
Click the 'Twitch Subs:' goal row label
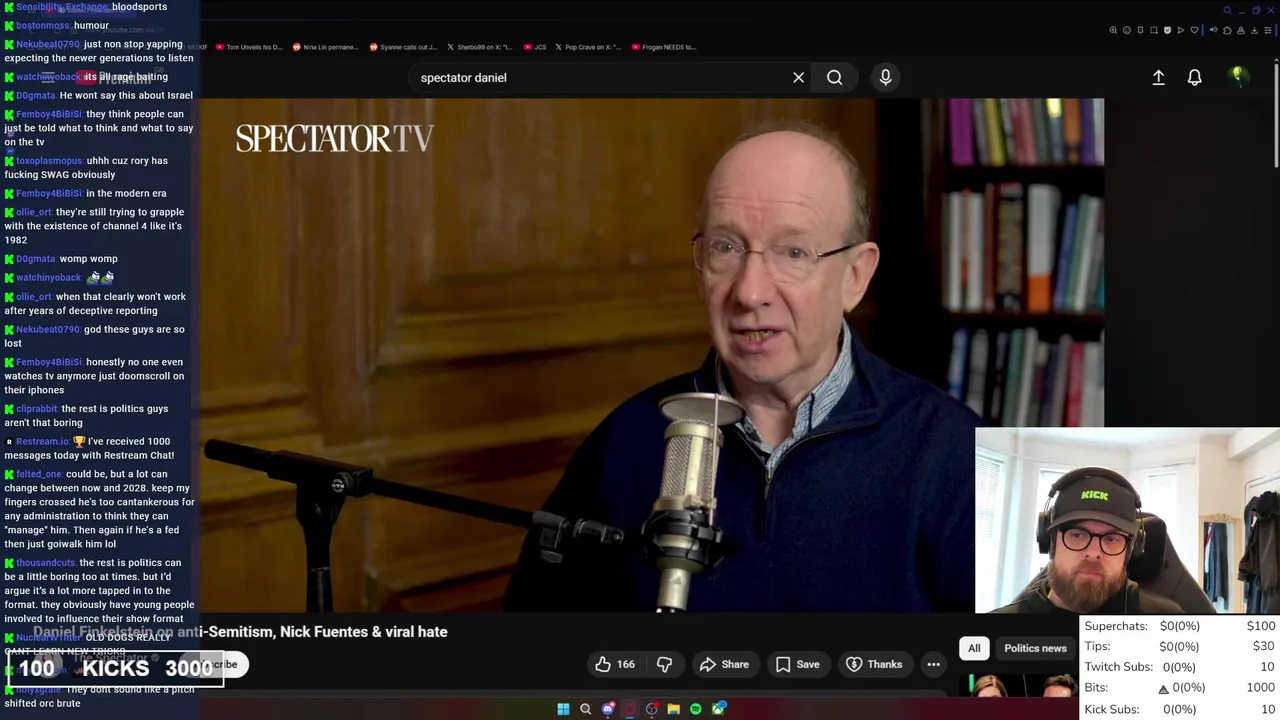point(1120,667)
